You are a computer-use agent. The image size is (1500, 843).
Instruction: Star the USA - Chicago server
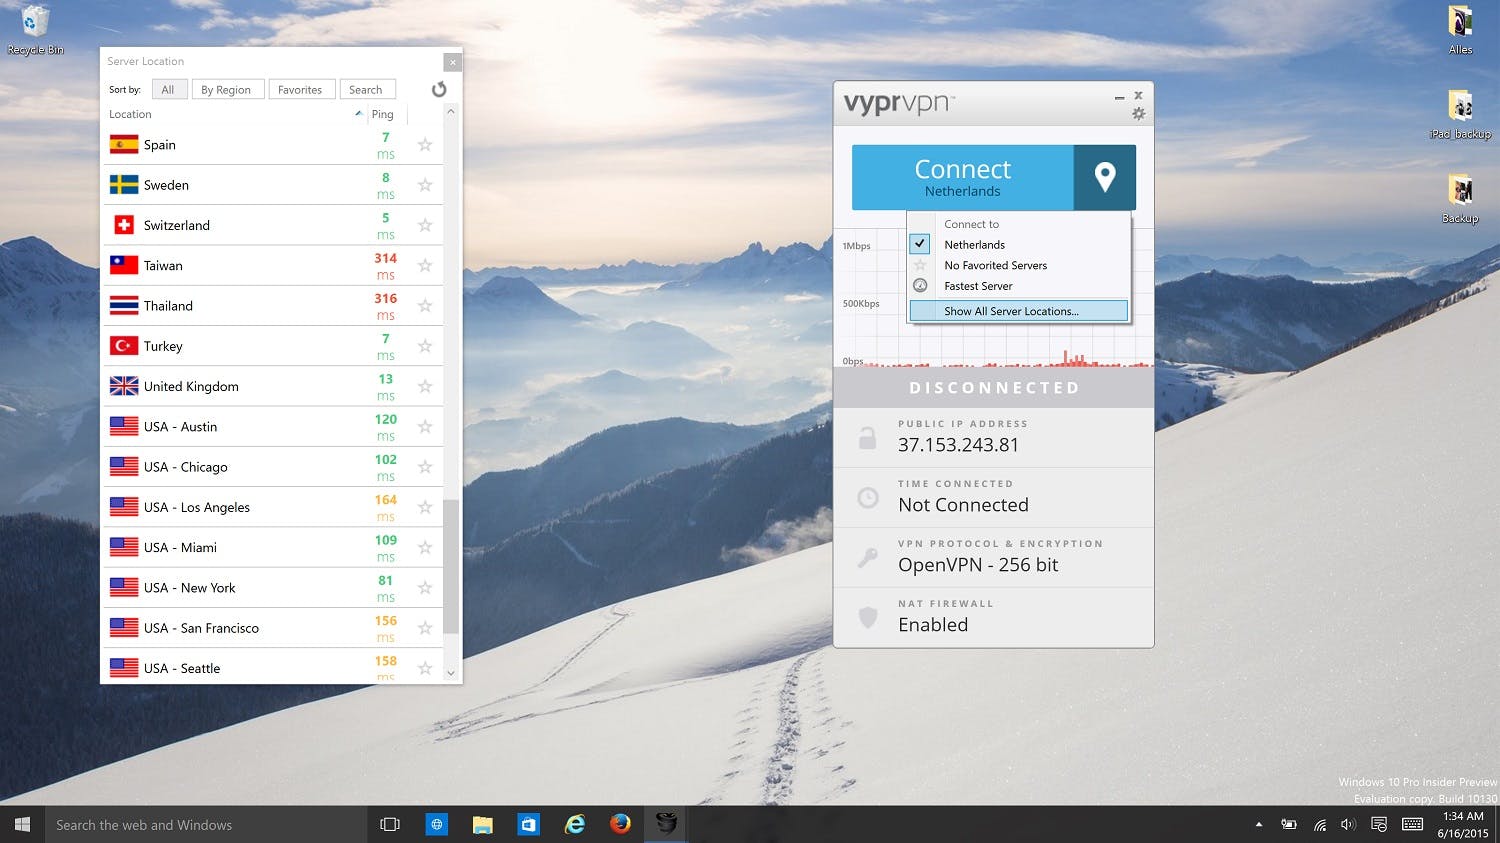click(425, 467)
